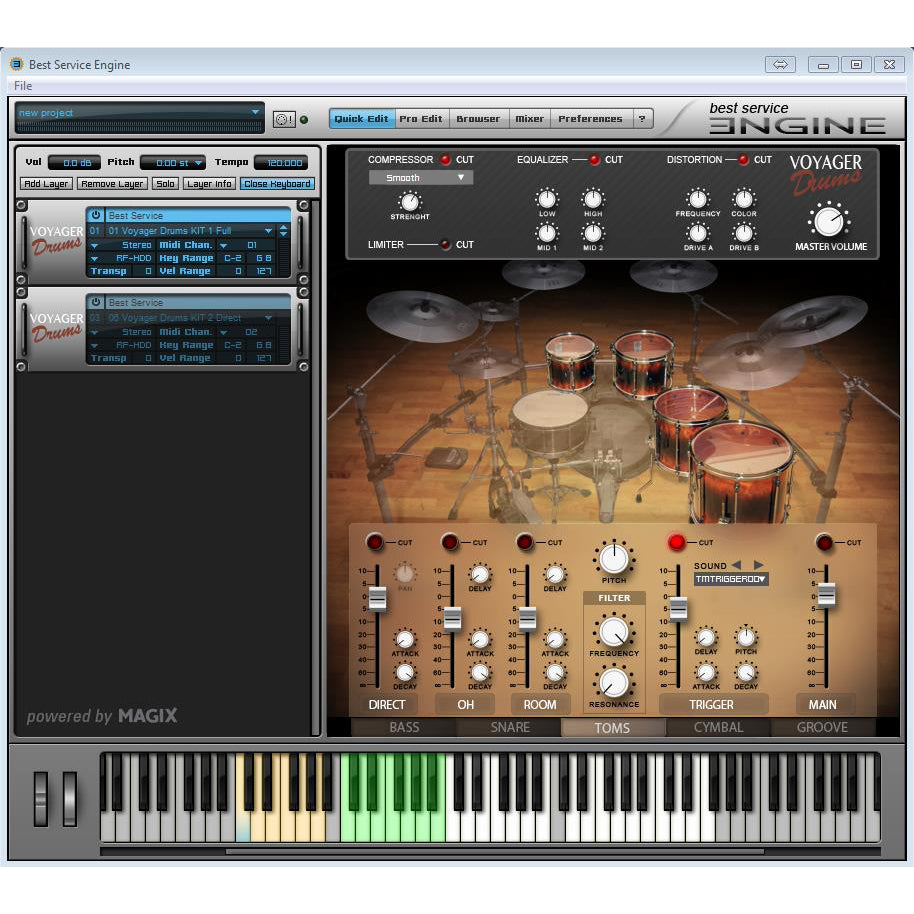The image size is (914, 914).
Task: Click the distortion Color knob
Action: pos(743,198)
